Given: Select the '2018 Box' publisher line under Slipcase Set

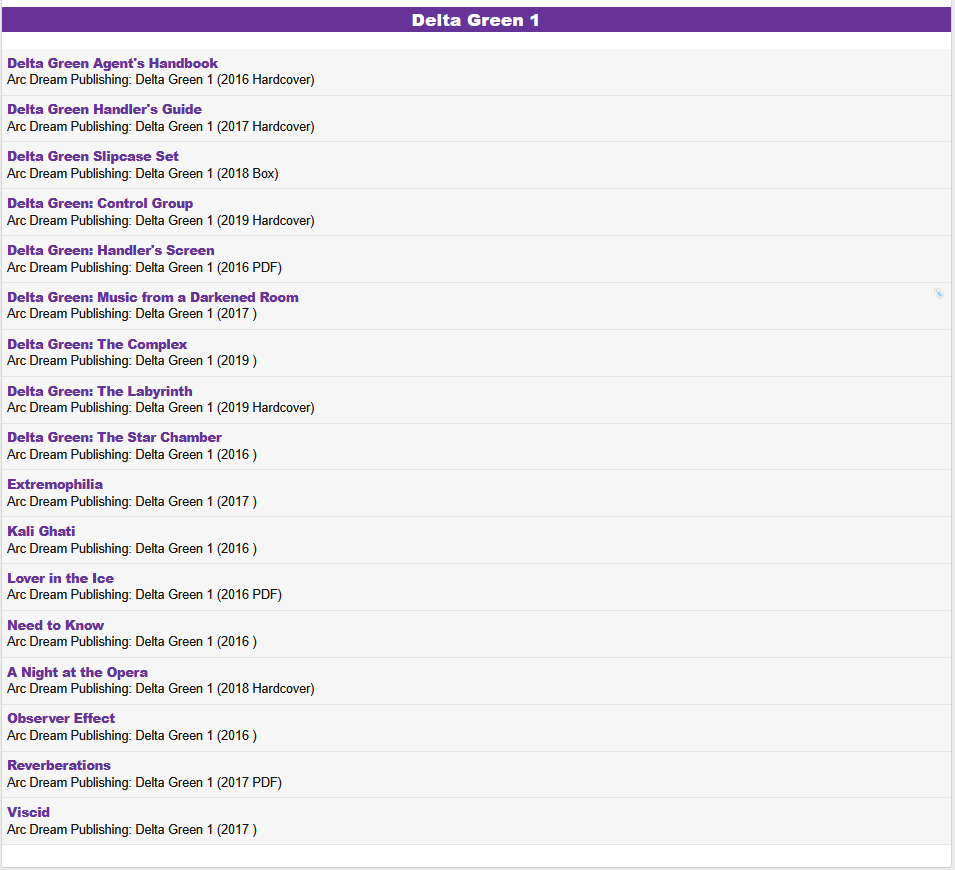Looking at the screenshot, I should pyautogui.click(x=143, y=174).
